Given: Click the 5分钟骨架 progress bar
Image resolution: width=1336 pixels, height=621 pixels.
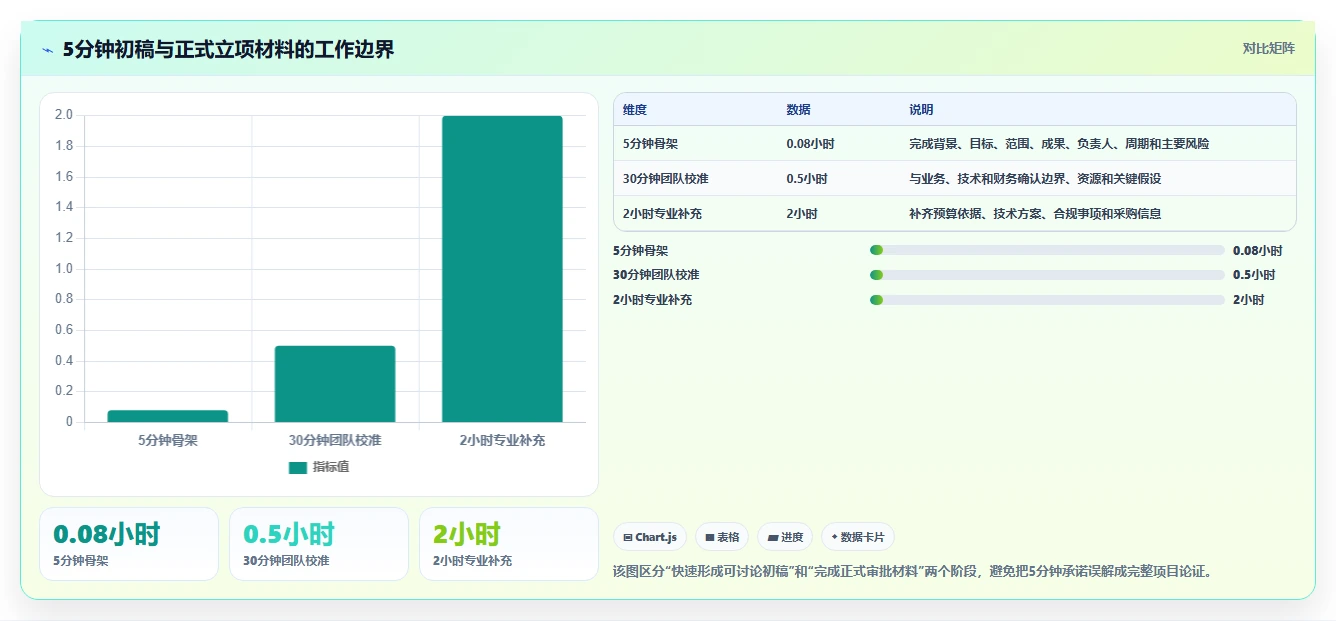Looking at the screenshot, I should (1047, 251).
